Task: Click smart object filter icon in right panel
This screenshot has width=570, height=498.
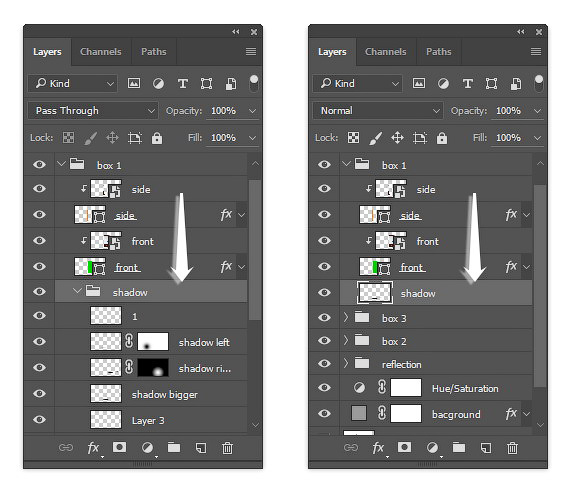Action: [x=516, y=84]
